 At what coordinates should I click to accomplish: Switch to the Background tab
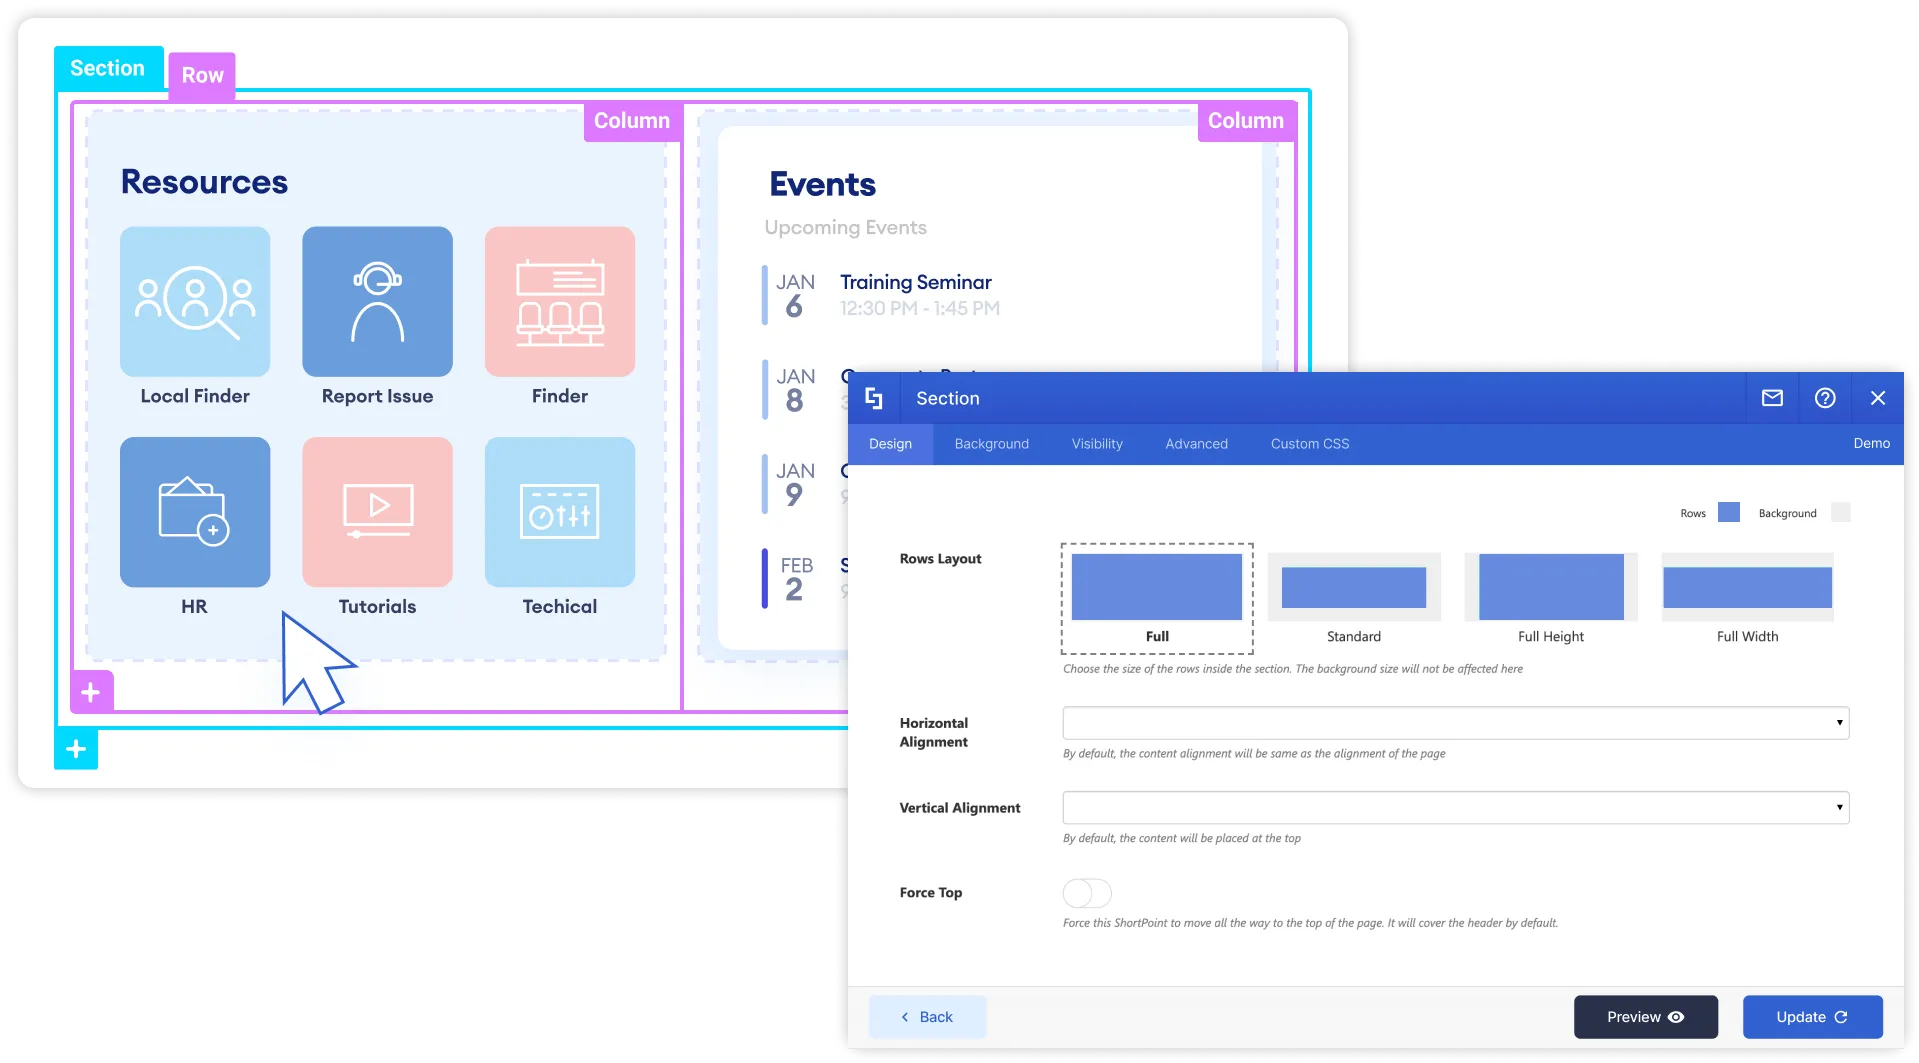[991, 444]
